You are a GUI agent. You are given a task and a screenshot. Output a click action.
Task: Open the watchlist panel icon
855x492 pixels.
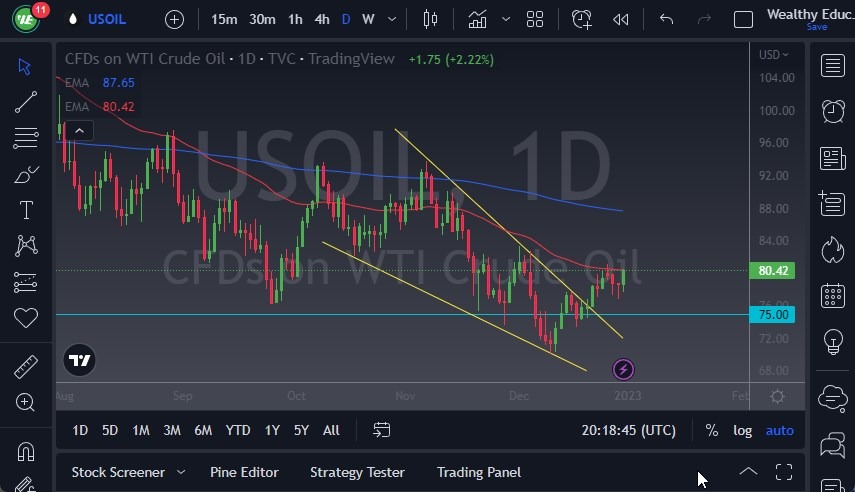pyautogui.click(x=832, y=66)
